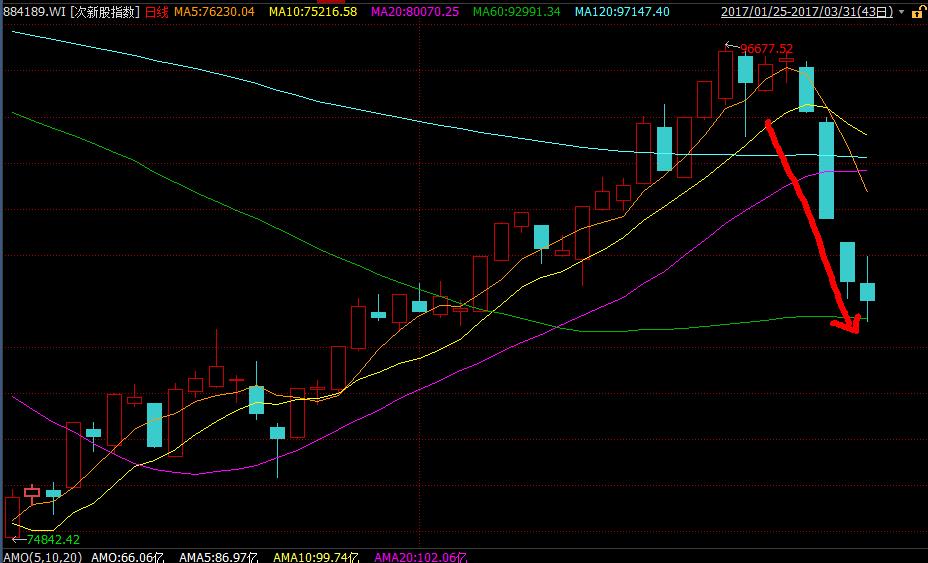The image size is (928, 563).
Task: Click the MA5:76230.04 indicator label
Action: tap(214, 11)
